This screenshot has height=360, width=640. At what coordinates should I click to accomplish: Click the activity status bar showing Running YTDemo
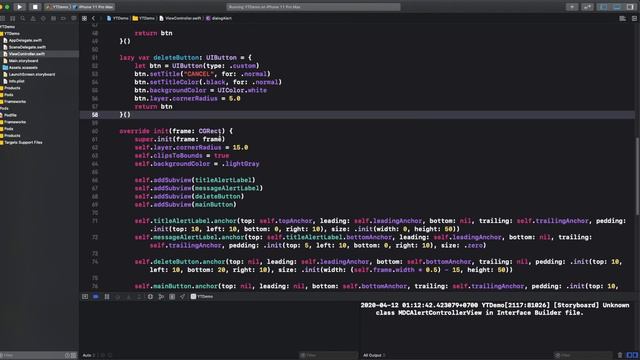click(x=313, y=7)
